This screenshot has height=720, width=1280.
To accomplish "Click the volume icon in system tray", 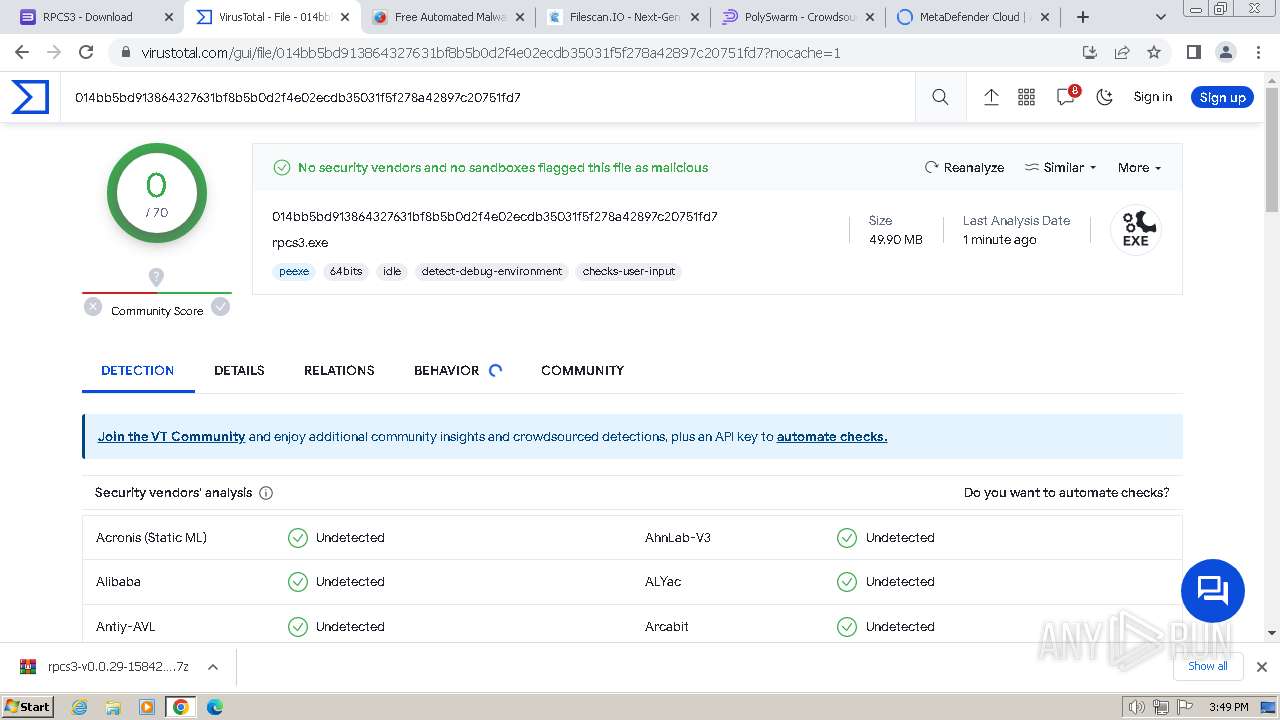I will pyautogui.click(x=1138, y=707).
